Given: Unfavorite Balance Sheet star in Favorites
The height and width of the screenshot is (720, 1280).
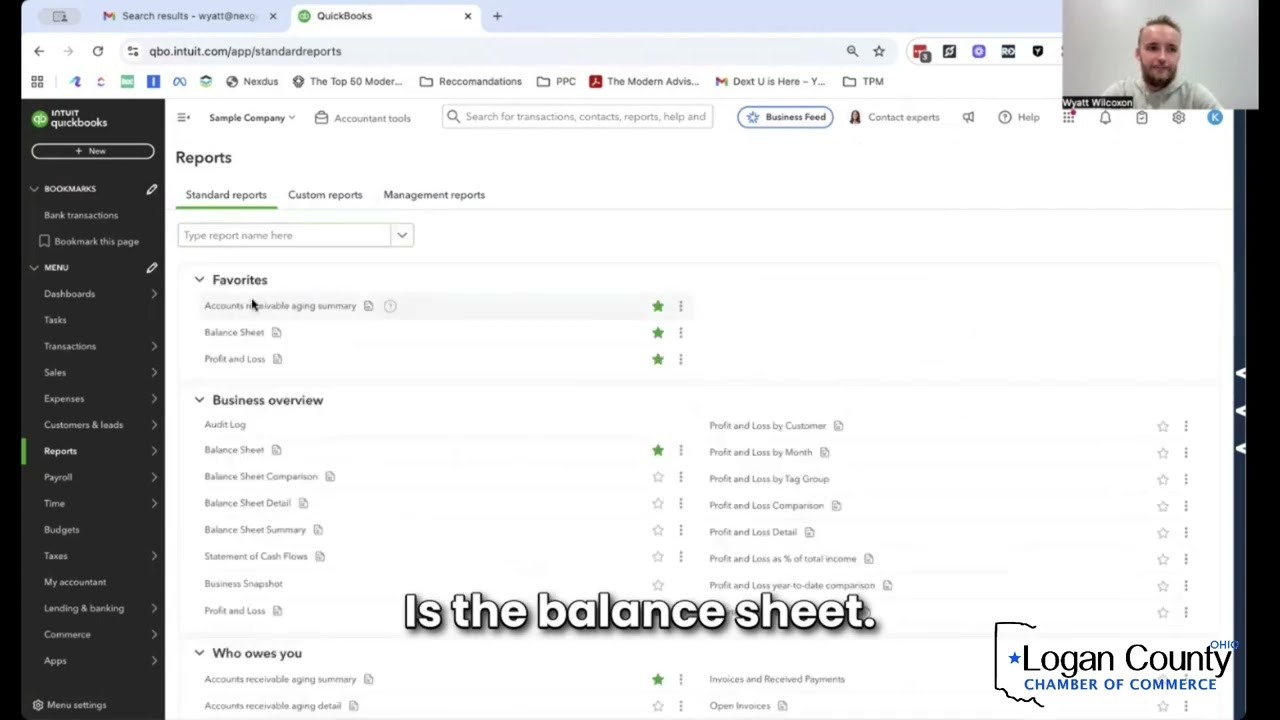Looking at the screenshot, I should [x=658, y=332].
